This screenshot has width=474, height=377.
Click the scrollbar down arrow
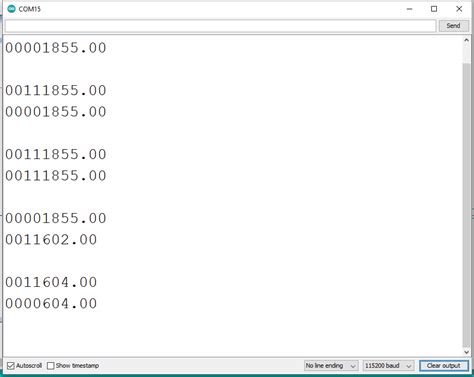tap(466, 352)
